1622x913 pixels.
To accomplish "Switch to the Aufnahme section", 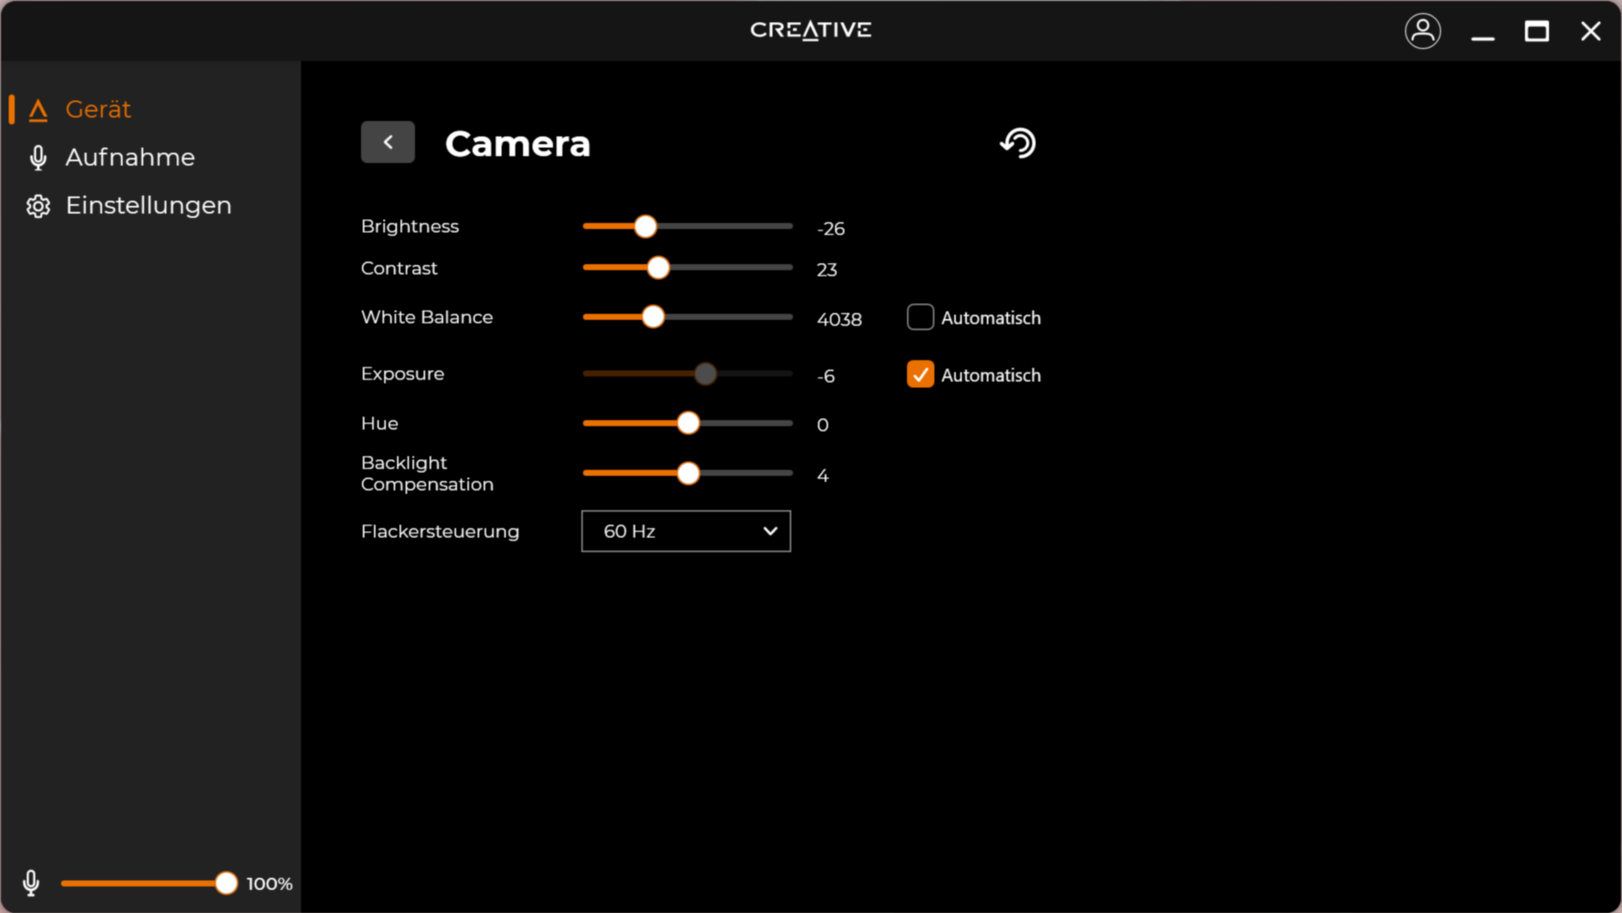I will 130,157.
